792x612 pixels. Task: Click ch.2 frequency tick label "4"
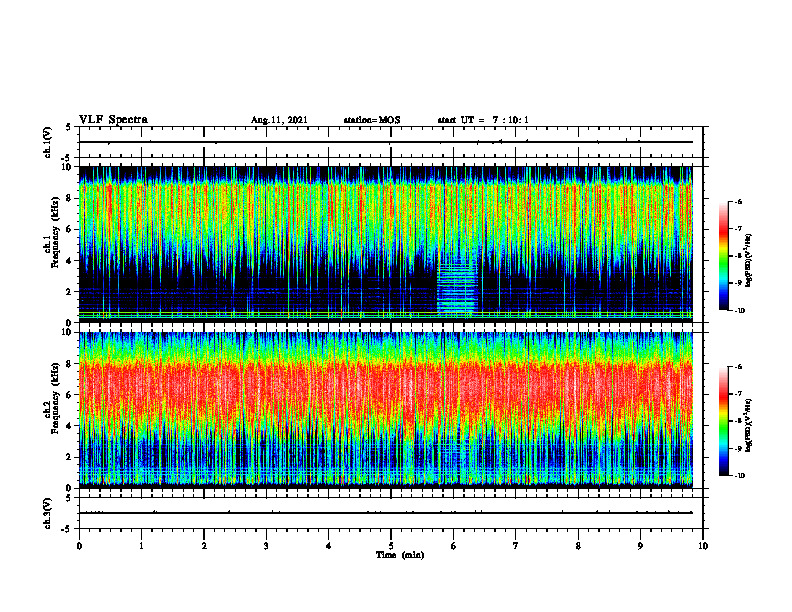click(x=70, y=426)
